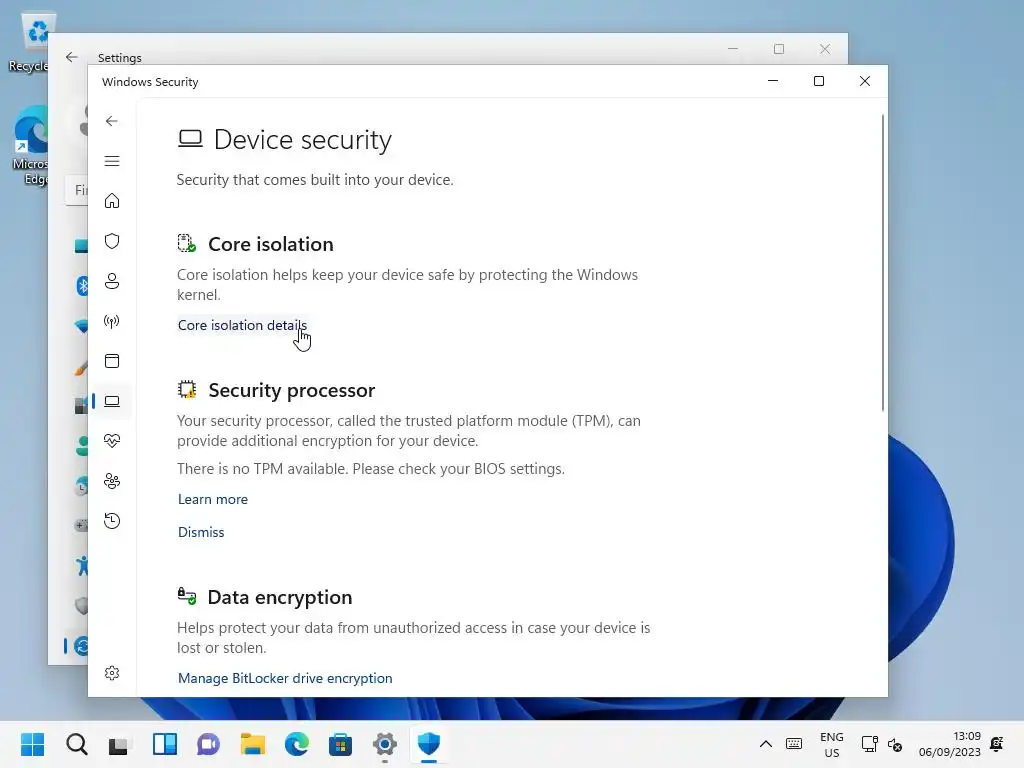Click back arrow in Settings window

72,57
